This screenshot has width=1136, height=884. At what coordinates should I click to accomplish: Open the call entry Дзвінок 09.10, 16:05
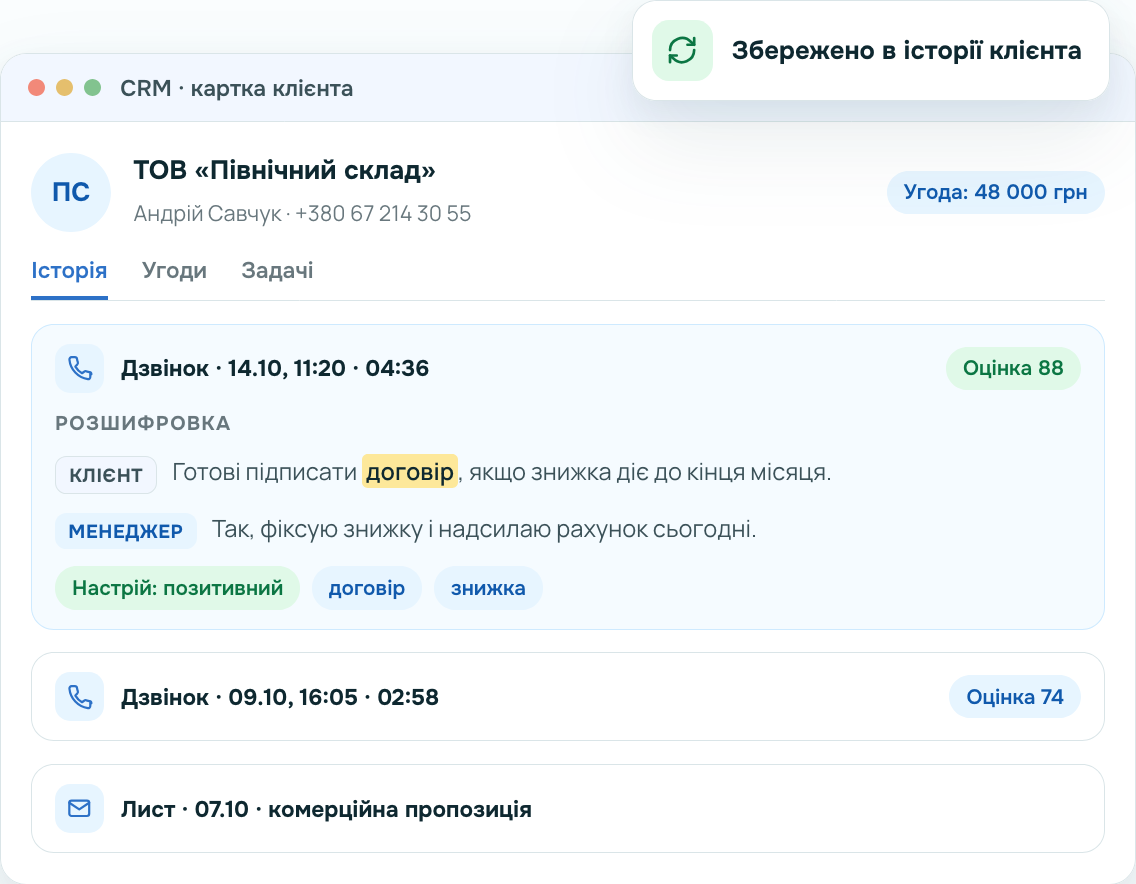point(568,697)
